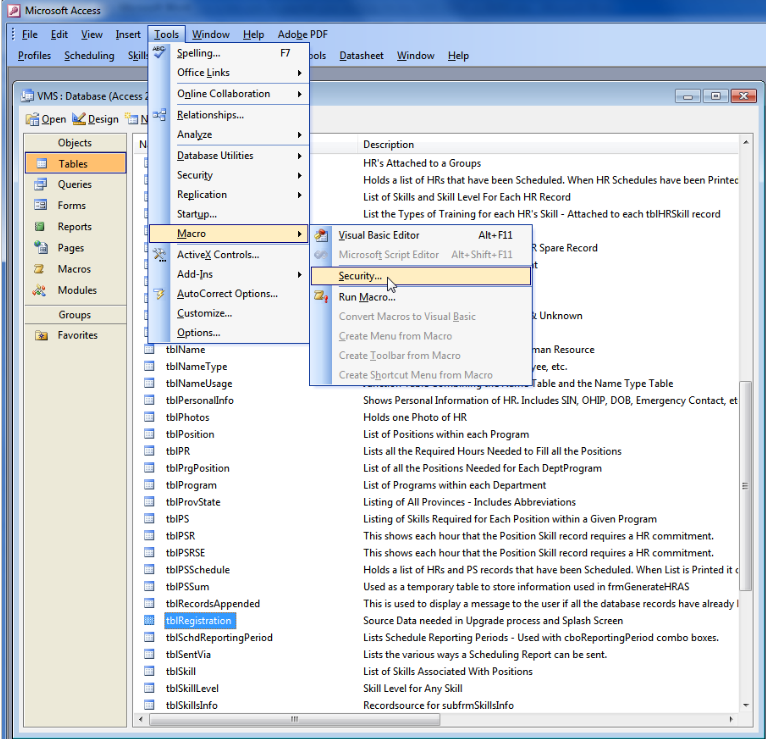The width and height of the screenshot is (766, 739).
Task: Click the Design toolbar icon
Action: point(79,119)
